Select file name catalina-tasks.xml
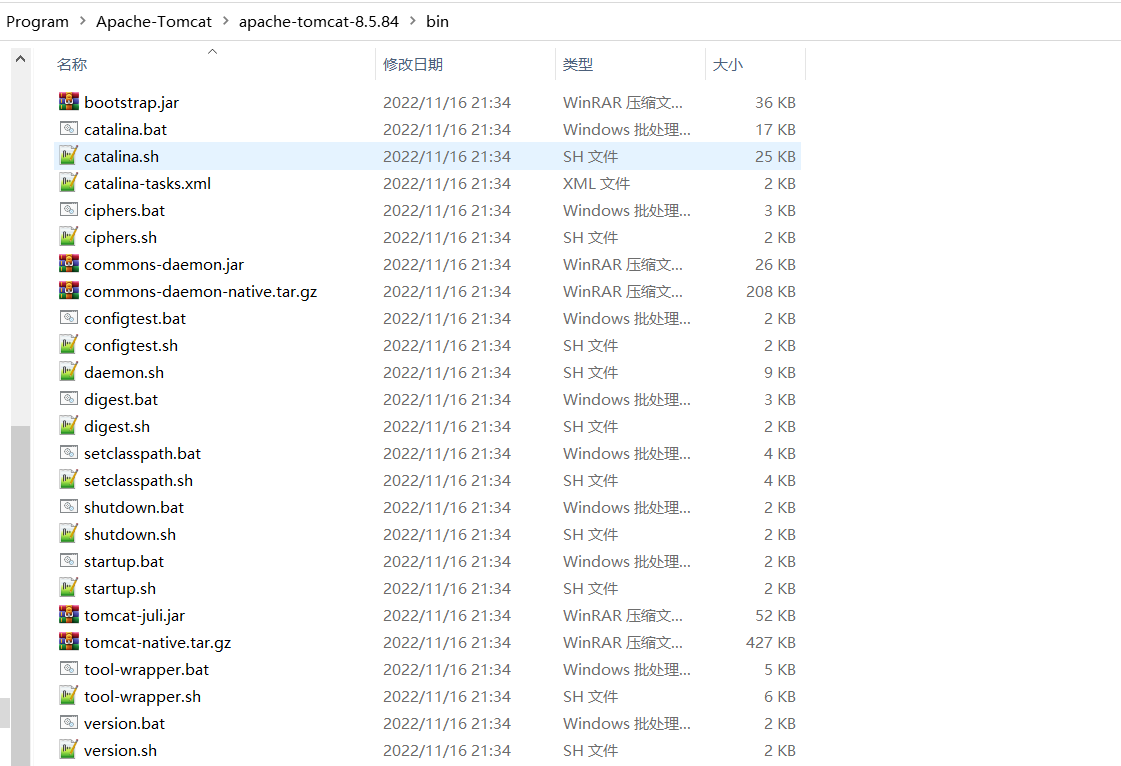Viewport: 1121px width, 766px height. pyautogui.click(x=147, y=183)
